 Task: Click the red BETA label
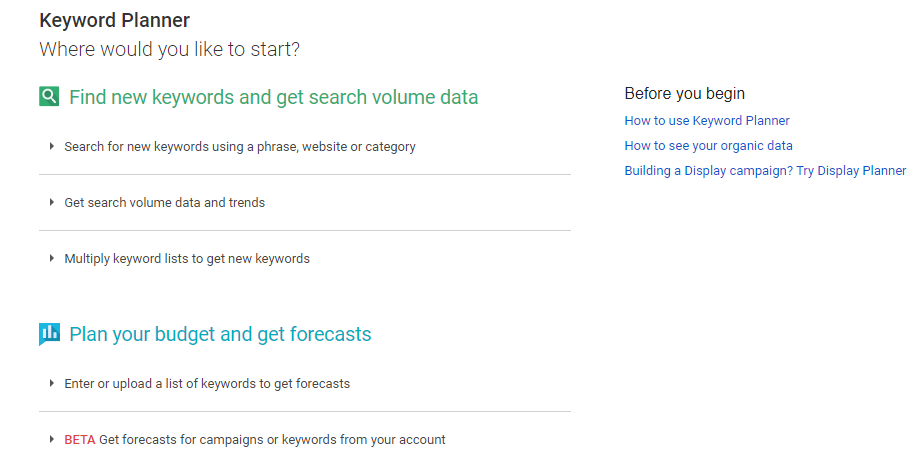(79, 440)
